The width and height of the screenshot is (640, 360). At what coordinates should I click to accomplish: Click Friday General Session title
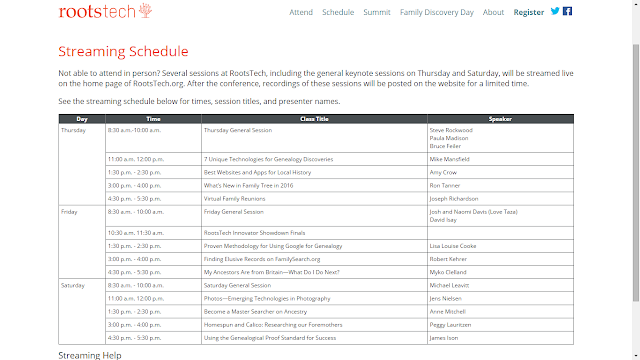[234, 212]
